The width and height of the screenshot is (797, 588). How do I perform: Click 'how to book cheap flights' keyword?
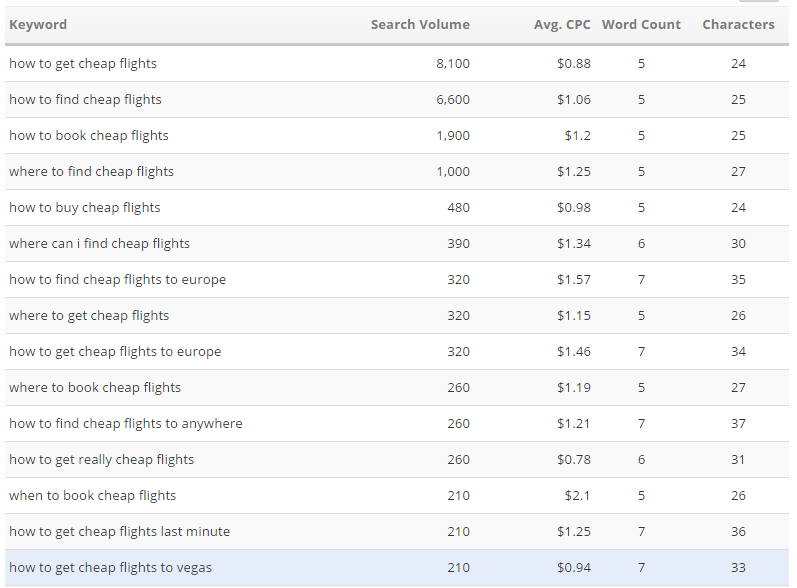[89, 136]
